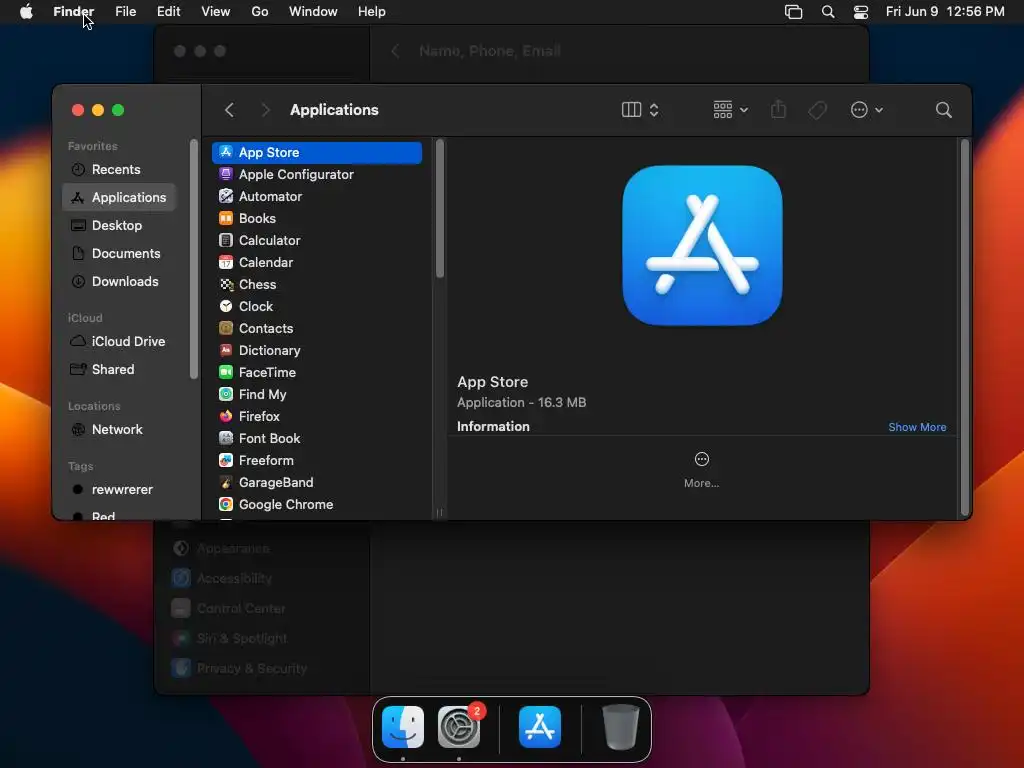Screen dimensions: 1024x768
Task: Open Documents in the sidebar
Action: (x=120, y=253)
